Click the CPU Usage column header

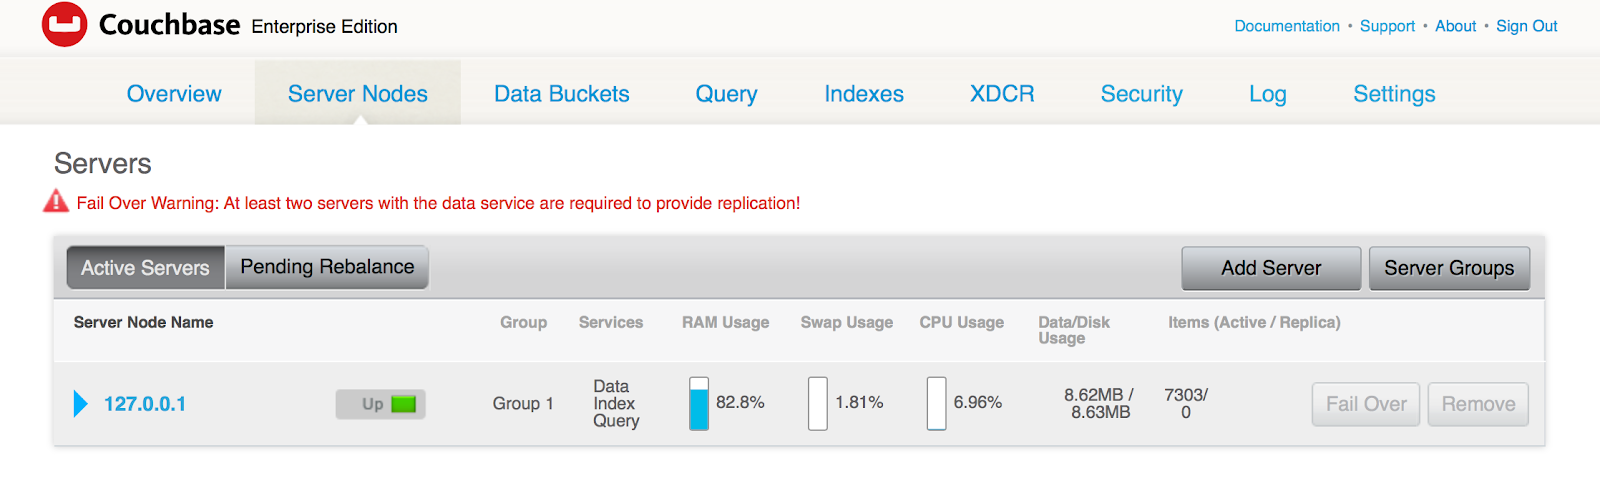pyautogui.click(x=962, y=322)
